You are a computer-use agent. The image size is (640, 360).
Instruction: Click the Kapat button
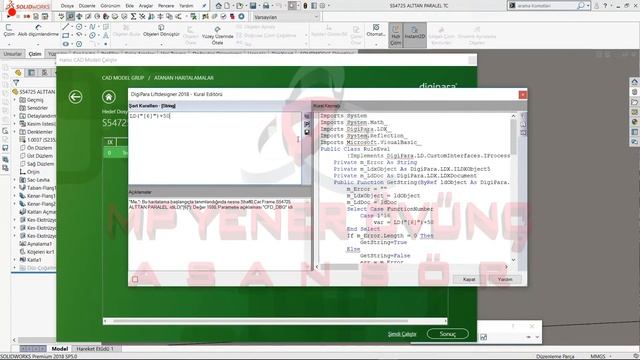tap(469, 279)
